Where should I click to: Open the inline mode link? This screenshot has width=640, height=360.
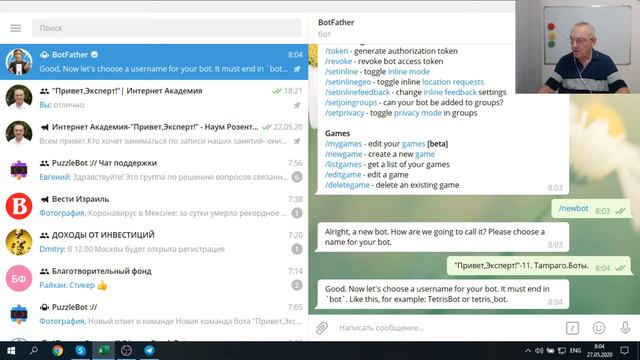coord(409,71)
